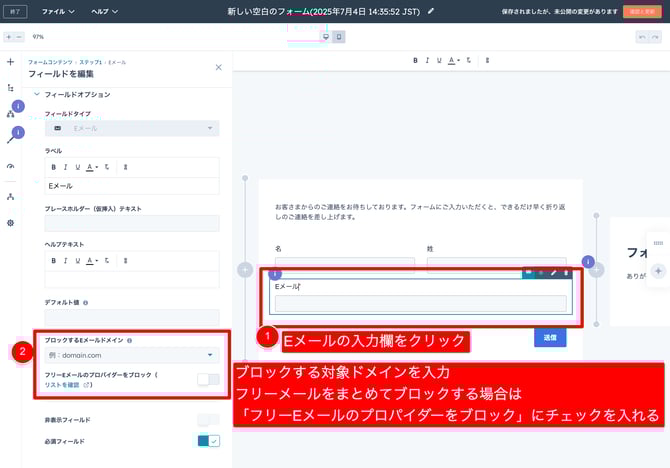Screen dimensions: 670x468
Task: Click the 姓 input on the form canvas
Action: [497, 263]
